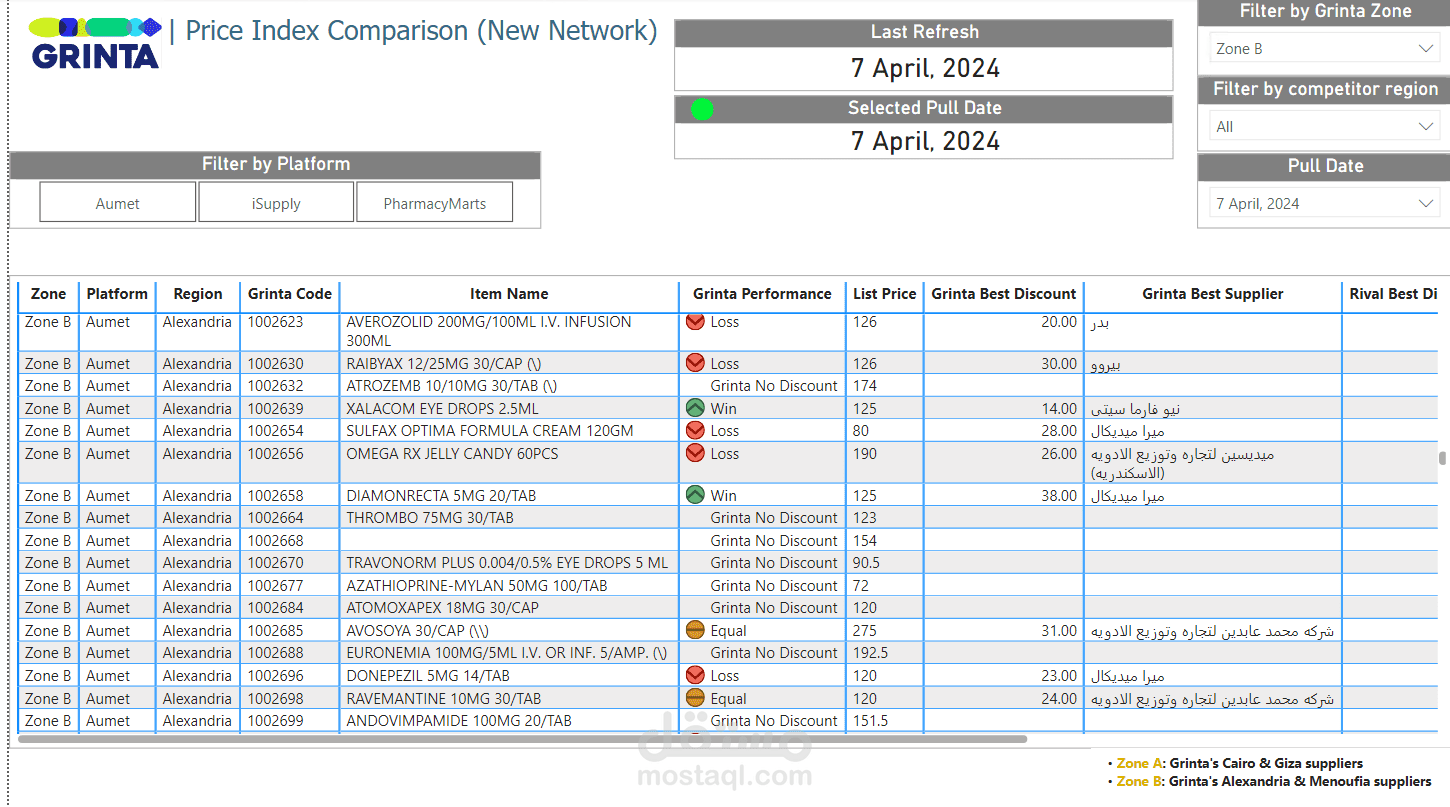Viewport: 1450px width, 807px height.
Task: Click item ATROZEMB 10/10MG 30/TAB
Action: tap(452, 385)
